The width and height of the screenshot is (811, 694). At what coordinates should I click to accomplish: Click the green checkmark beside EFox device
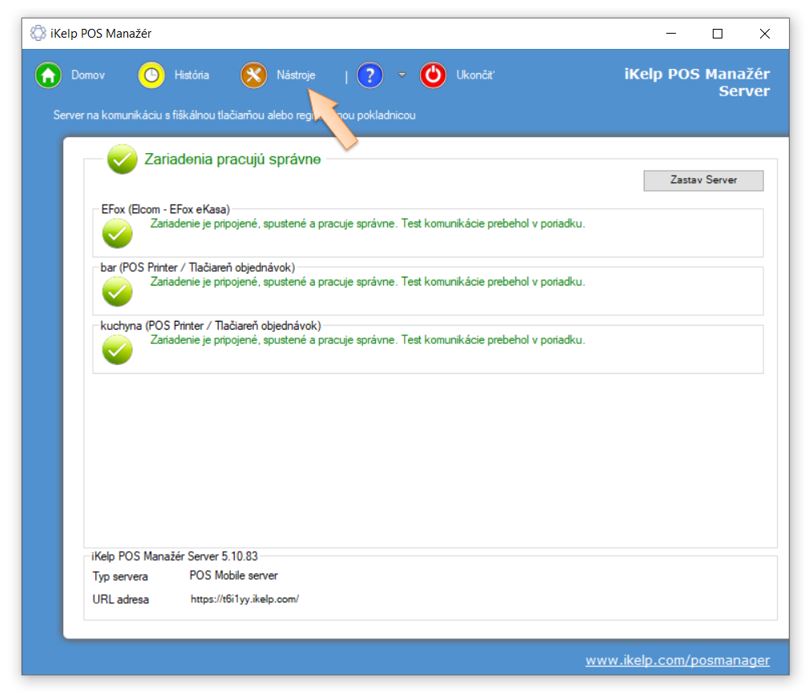coord(118,233)
